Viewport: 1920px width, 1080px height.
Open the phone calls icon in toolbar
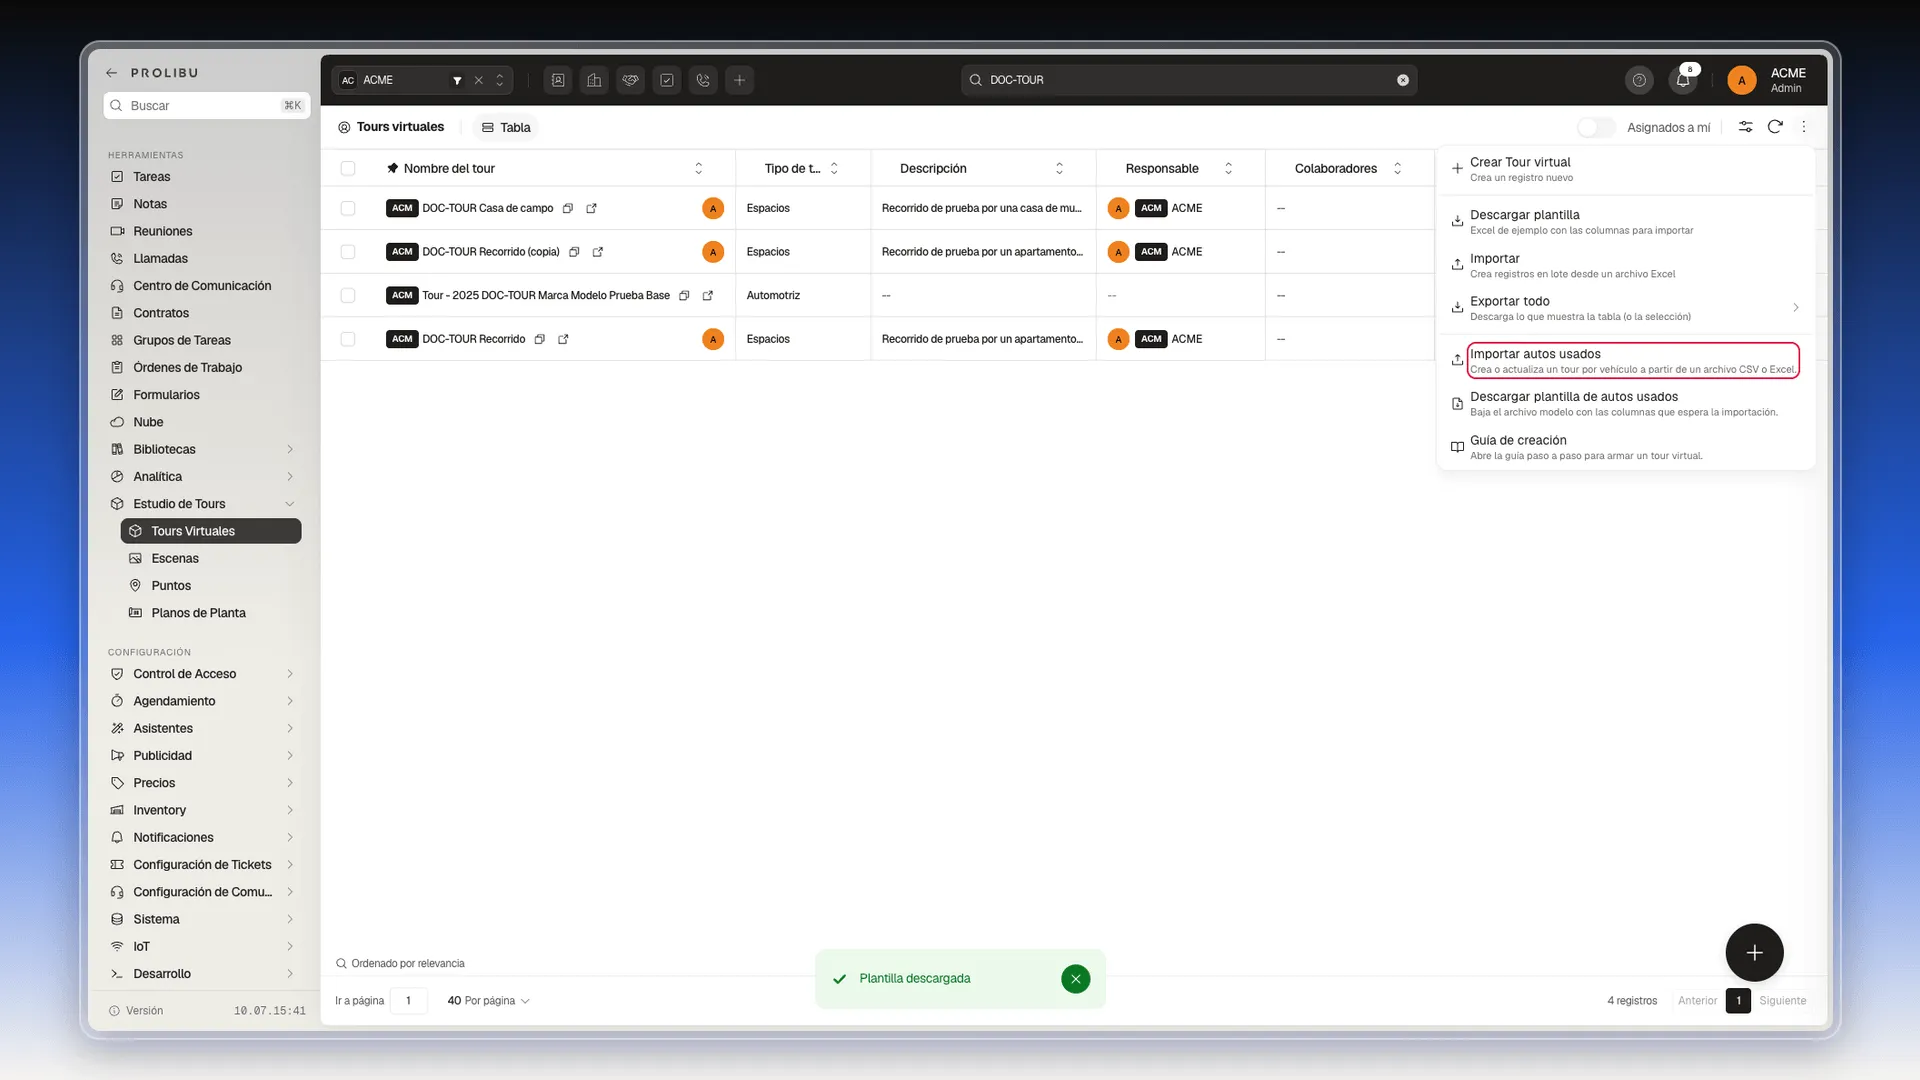pos(703,80)
